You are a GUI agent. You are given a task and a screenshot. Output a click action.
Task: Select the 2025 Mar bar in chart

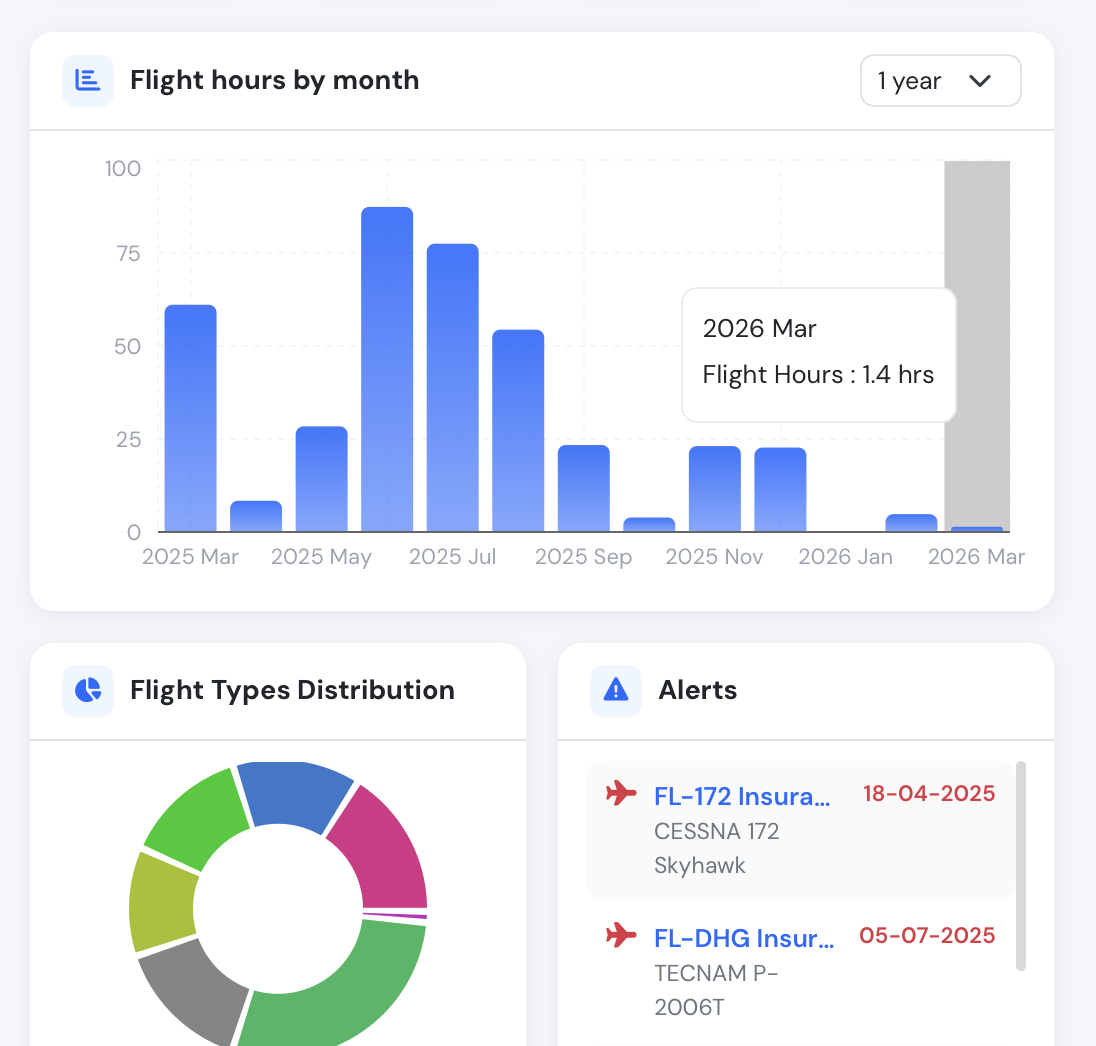point(191,418)
